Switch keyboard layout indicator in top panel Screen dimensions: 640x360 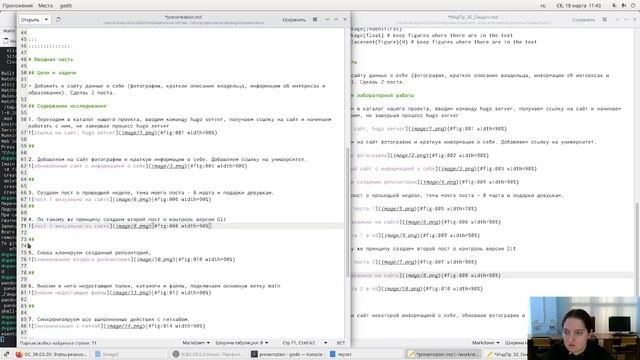point(543,6)
